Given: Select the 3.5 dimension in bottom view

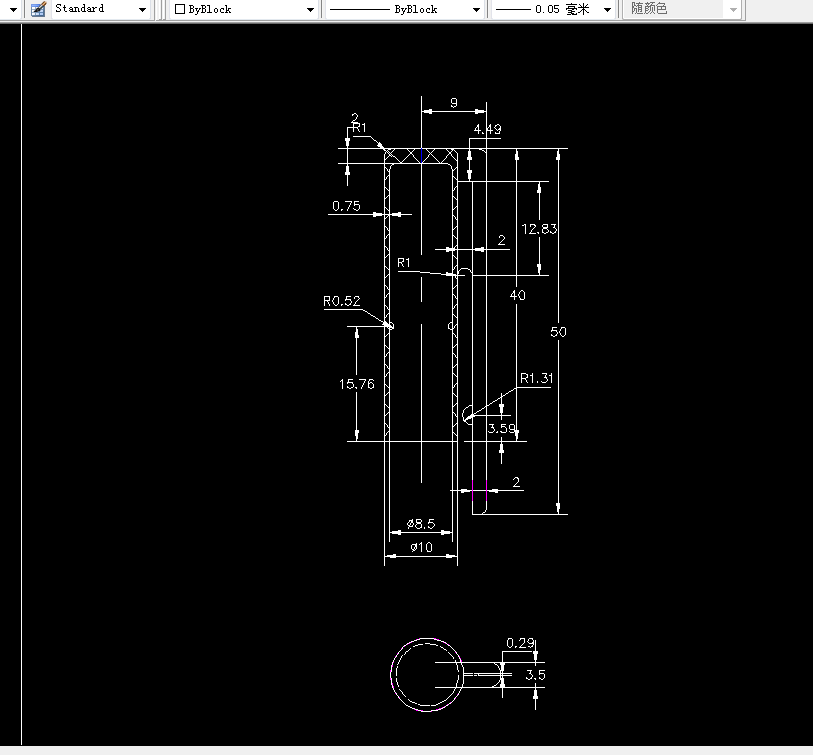Looking at the screenshot, I should click(x=534, y=675).
